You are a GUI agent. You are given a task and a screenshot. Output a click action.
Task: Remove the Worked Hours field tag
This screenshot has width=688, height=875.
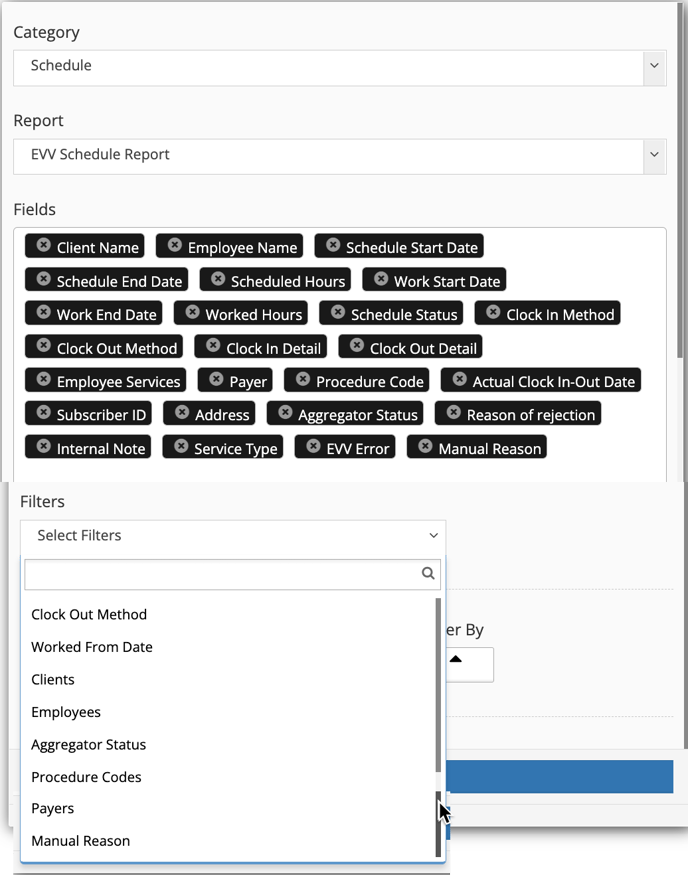pyautogui.click(x=193, y=312)
